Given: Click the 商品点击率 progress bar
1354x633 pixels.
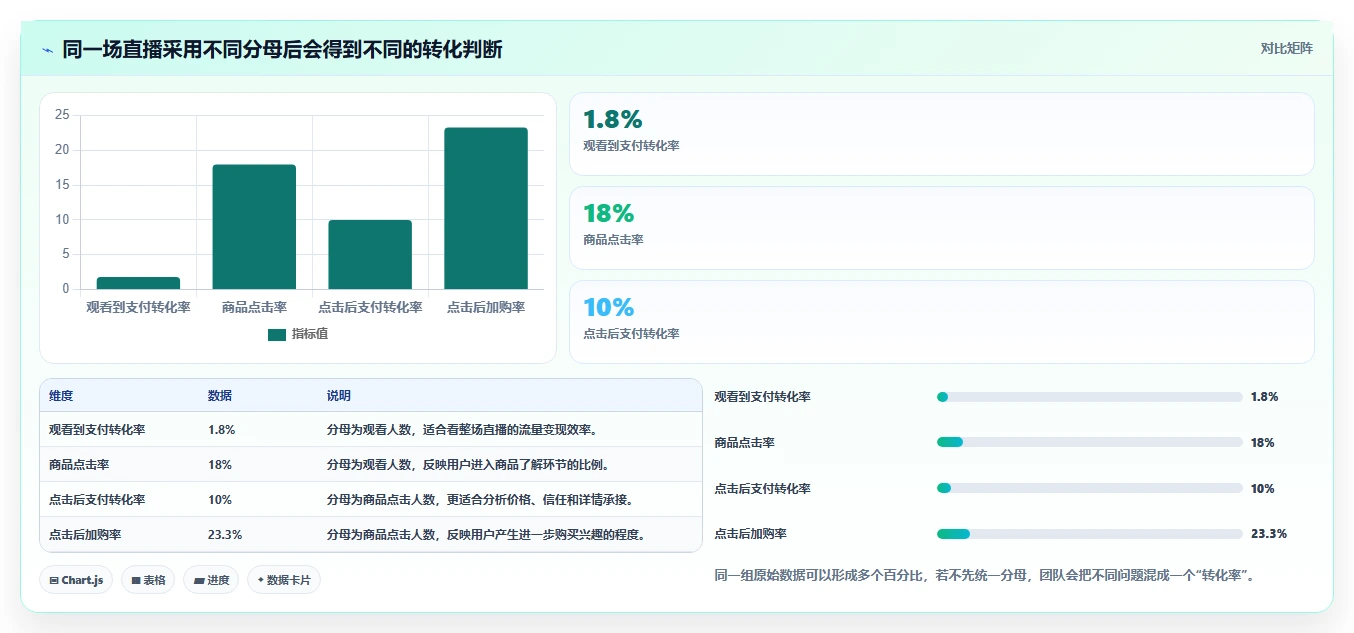Looking at the screenshot, I should coord(1089,442).
